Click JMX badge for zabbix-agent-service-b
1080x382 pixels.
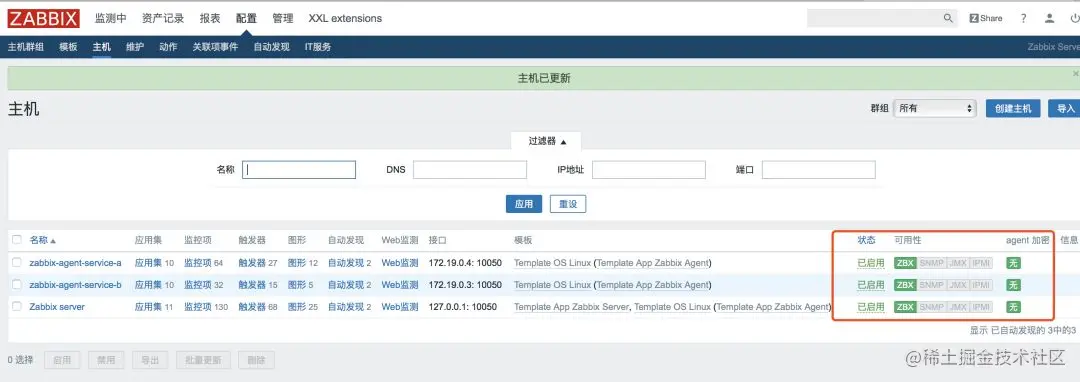958,285
